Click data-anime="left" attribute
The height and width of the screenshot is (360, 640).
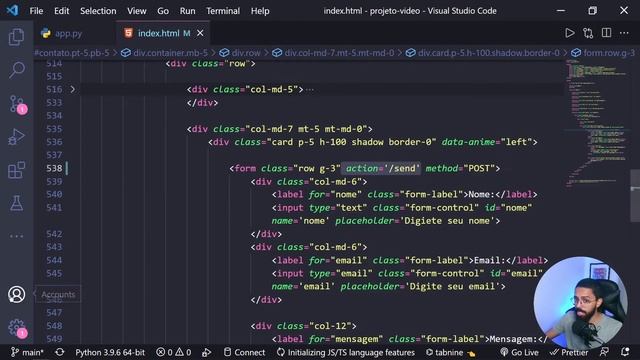[487, 142]
